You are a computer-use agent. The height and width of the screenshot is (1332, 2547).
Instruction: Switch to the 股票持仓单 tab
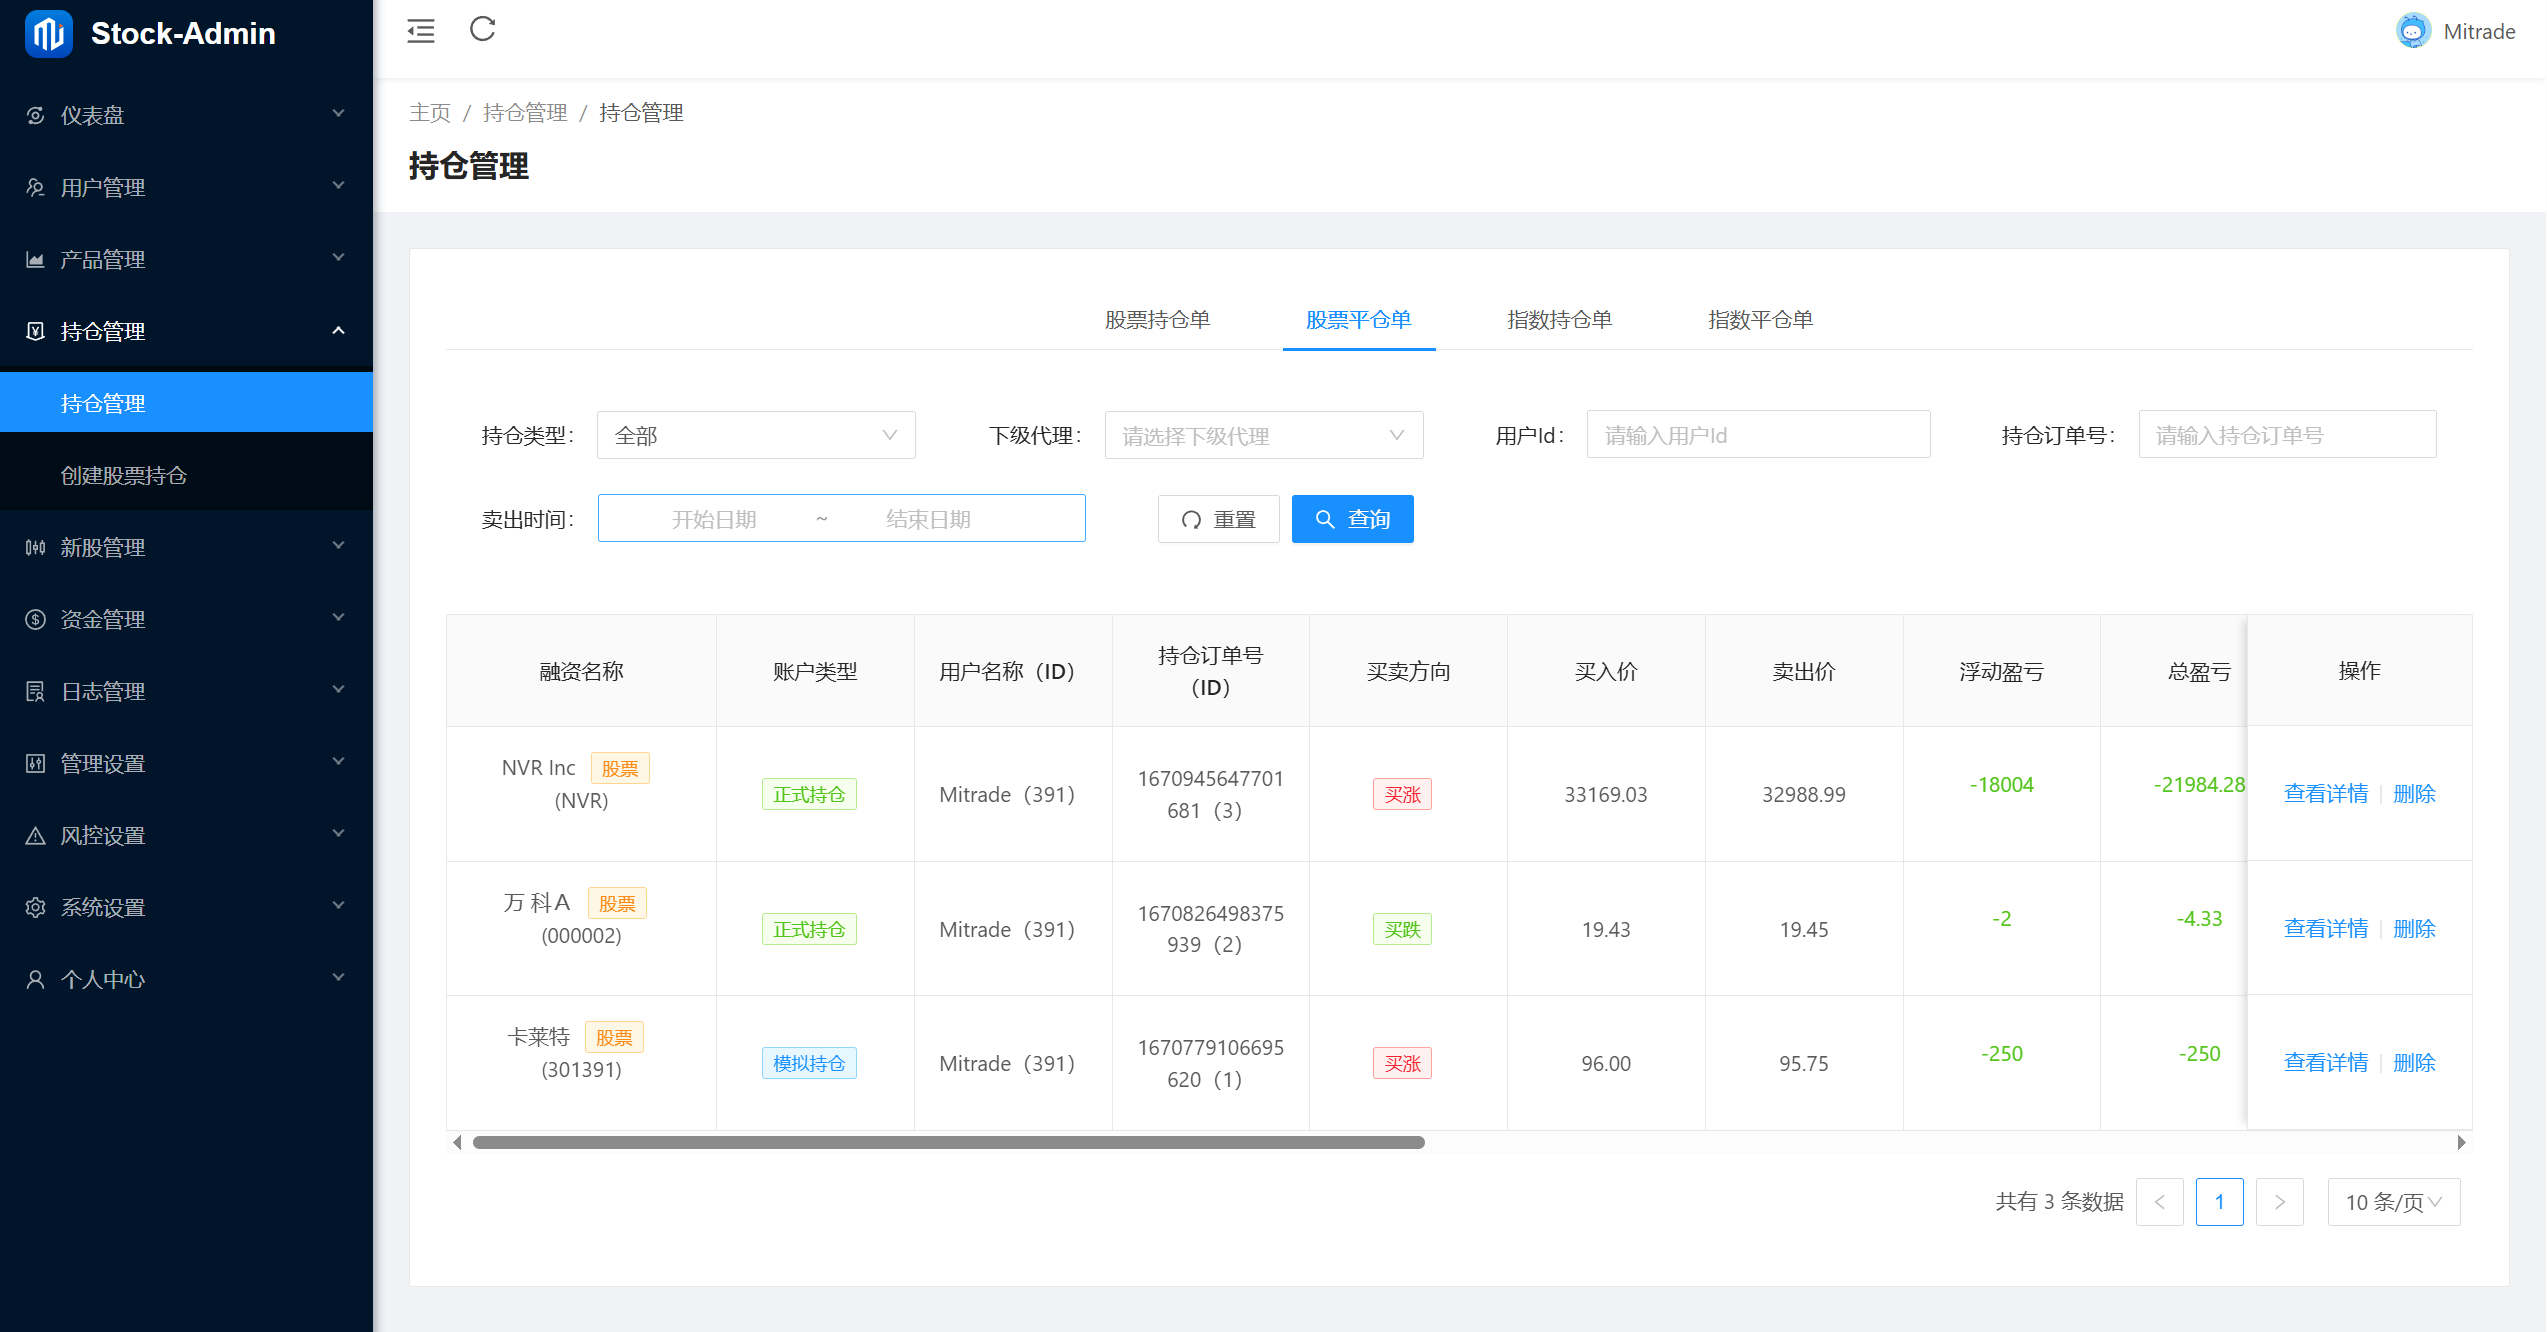click(1157, 320)
